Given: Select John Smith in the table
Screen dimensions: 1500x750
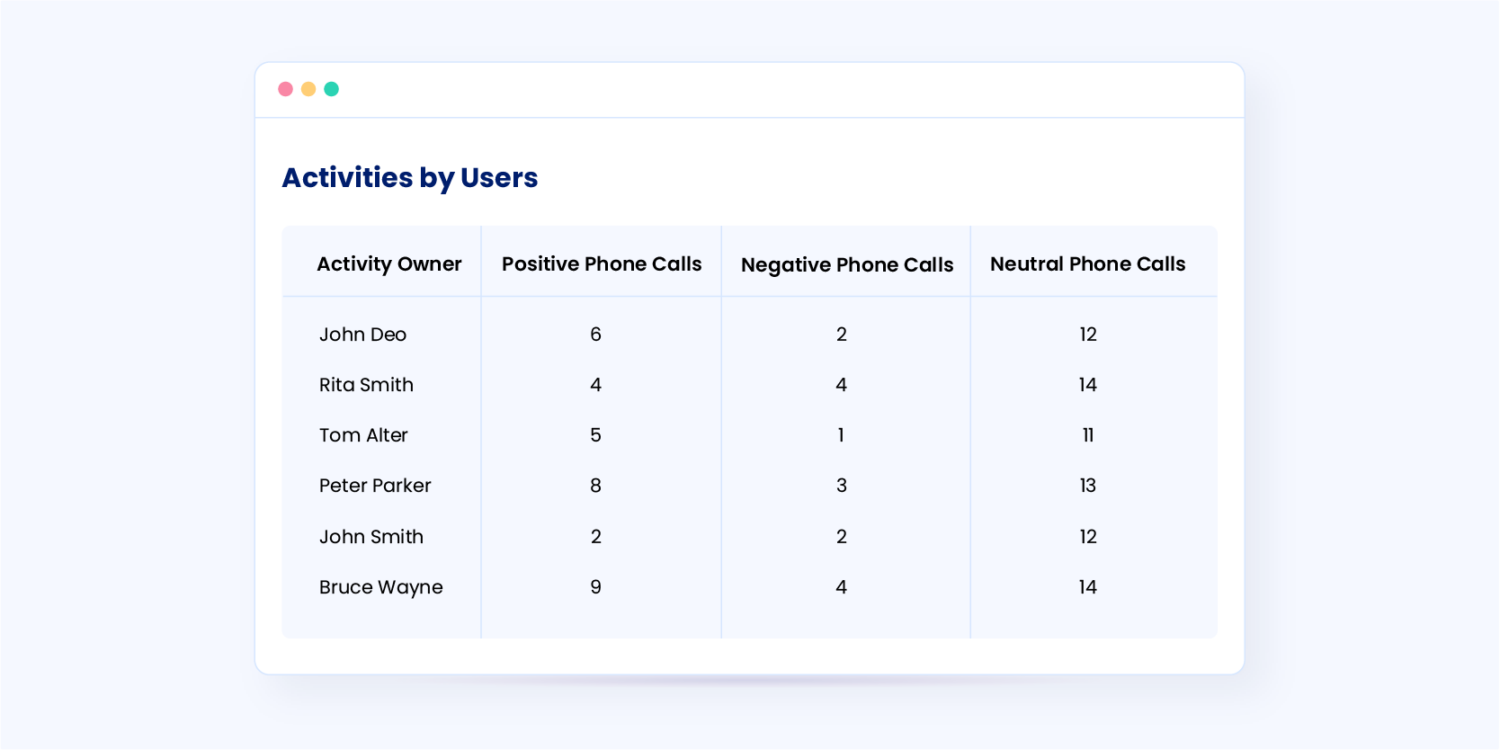Looking at the screenshot, I should 371,537.
